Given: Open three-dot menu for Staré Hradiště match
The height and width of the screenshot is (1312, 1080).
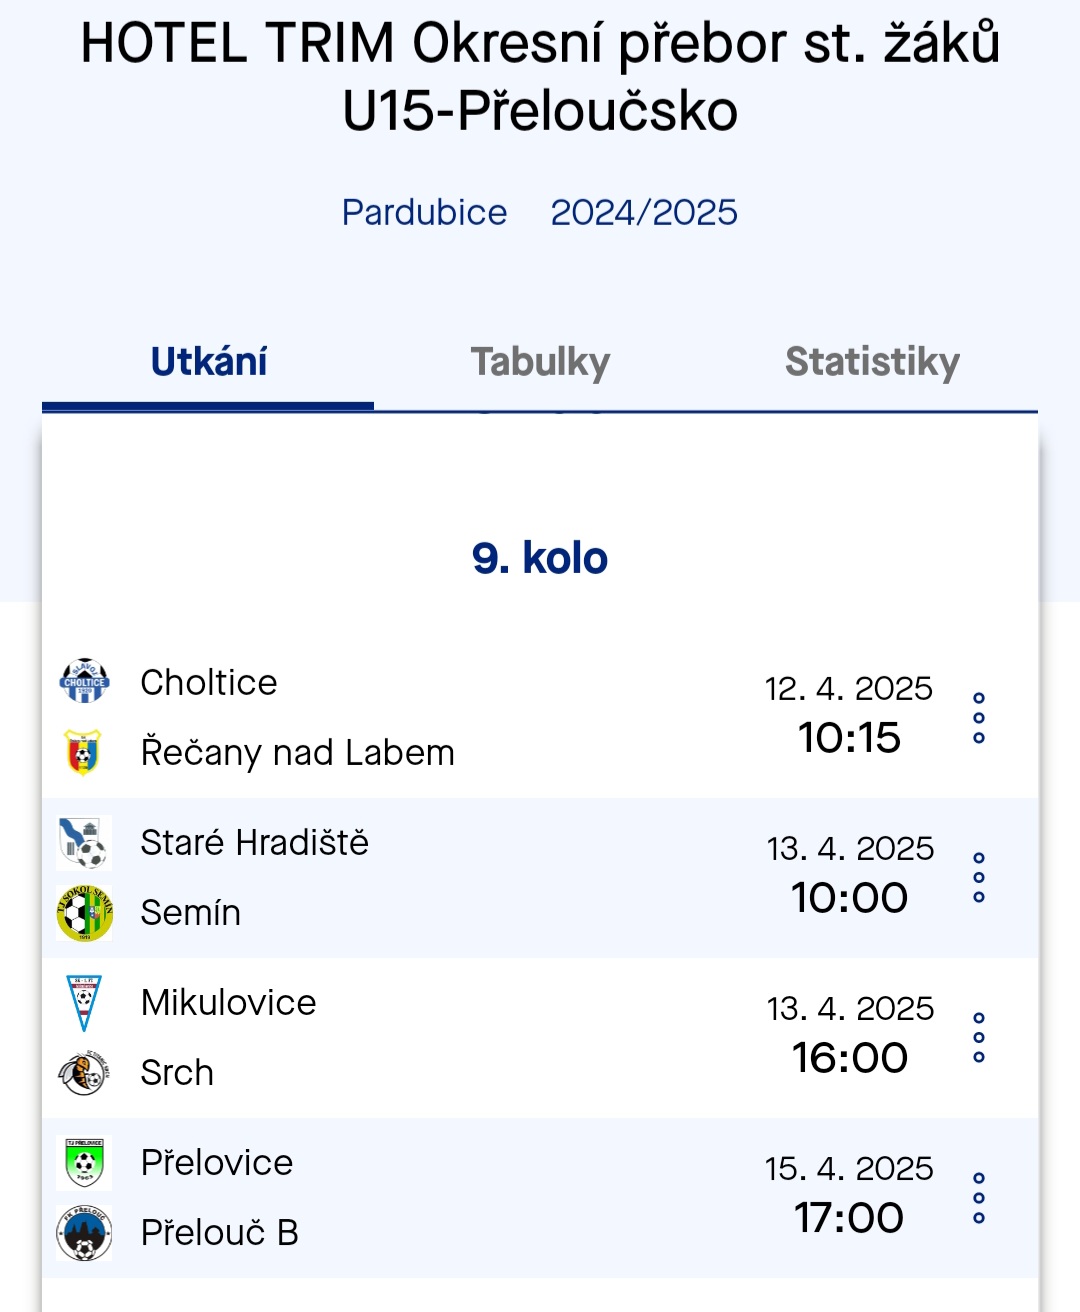Looking at the screenshot, I should (x=979, y=878).
